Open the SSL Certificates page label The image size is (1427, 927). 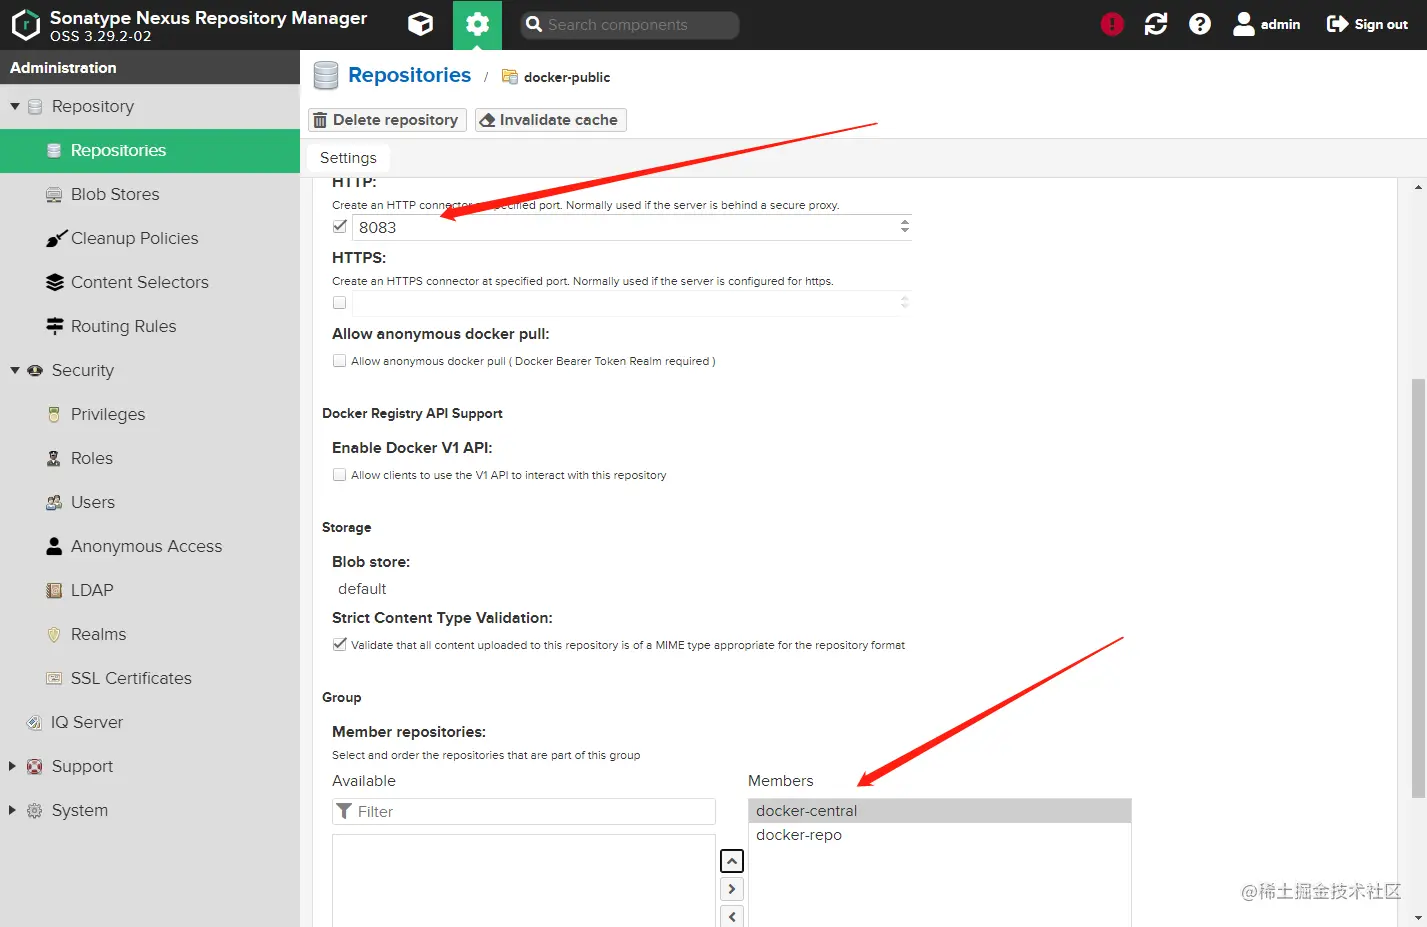(131, 678)
